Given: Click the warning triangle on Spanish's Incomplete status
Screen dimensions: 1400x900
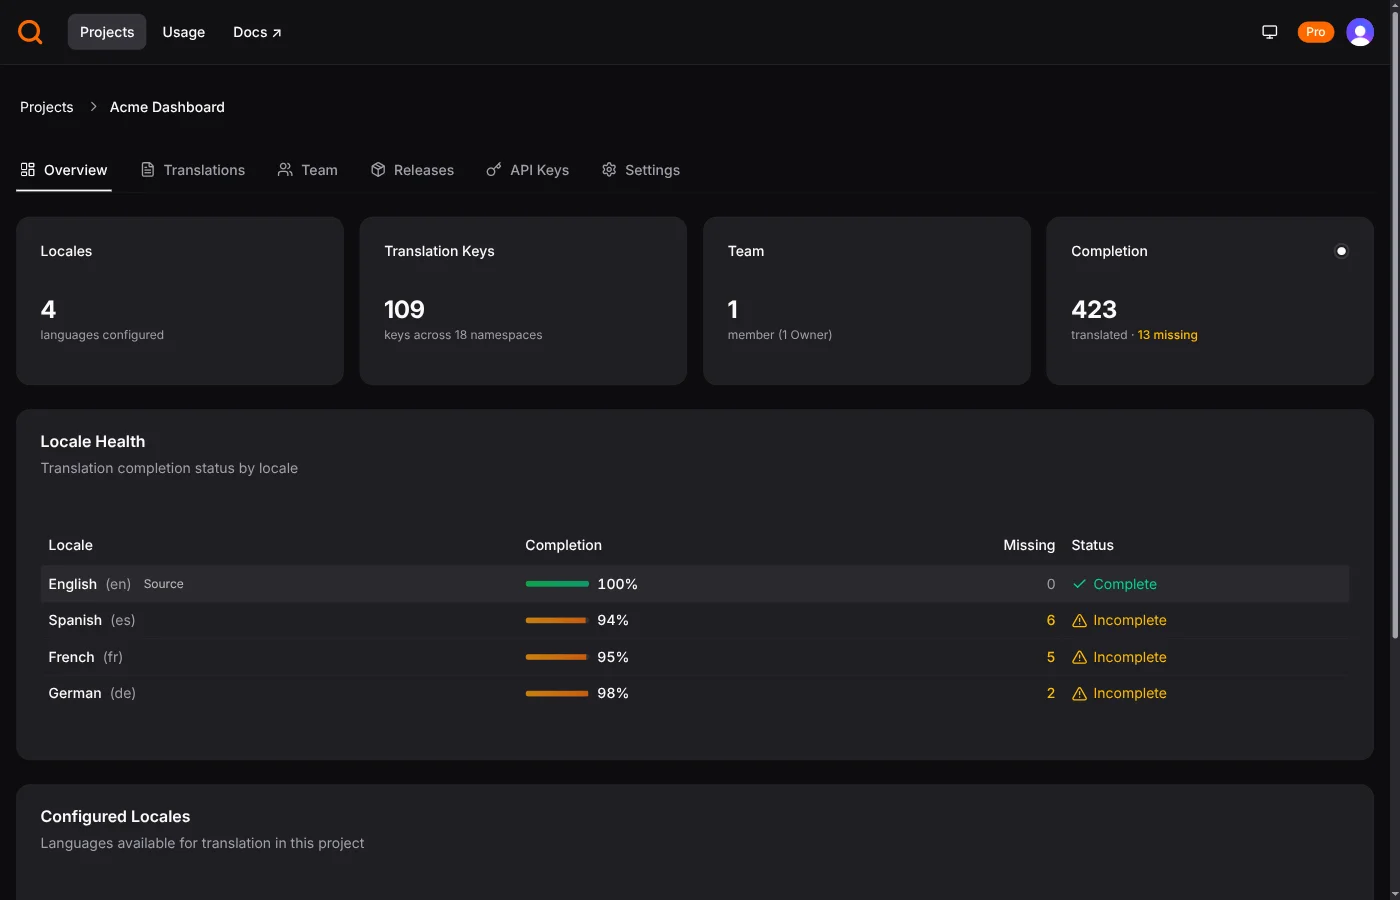Looking at the screenshot, I should click(x=1079, y=620).
